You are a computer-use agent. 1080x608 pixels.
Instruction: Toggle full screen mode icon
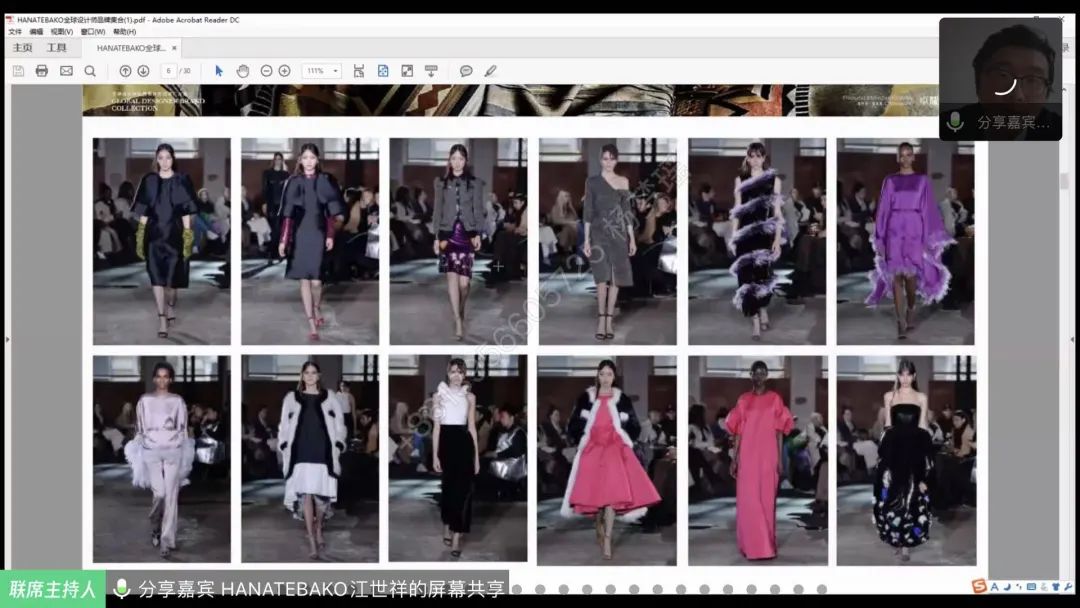click(407, 71)
